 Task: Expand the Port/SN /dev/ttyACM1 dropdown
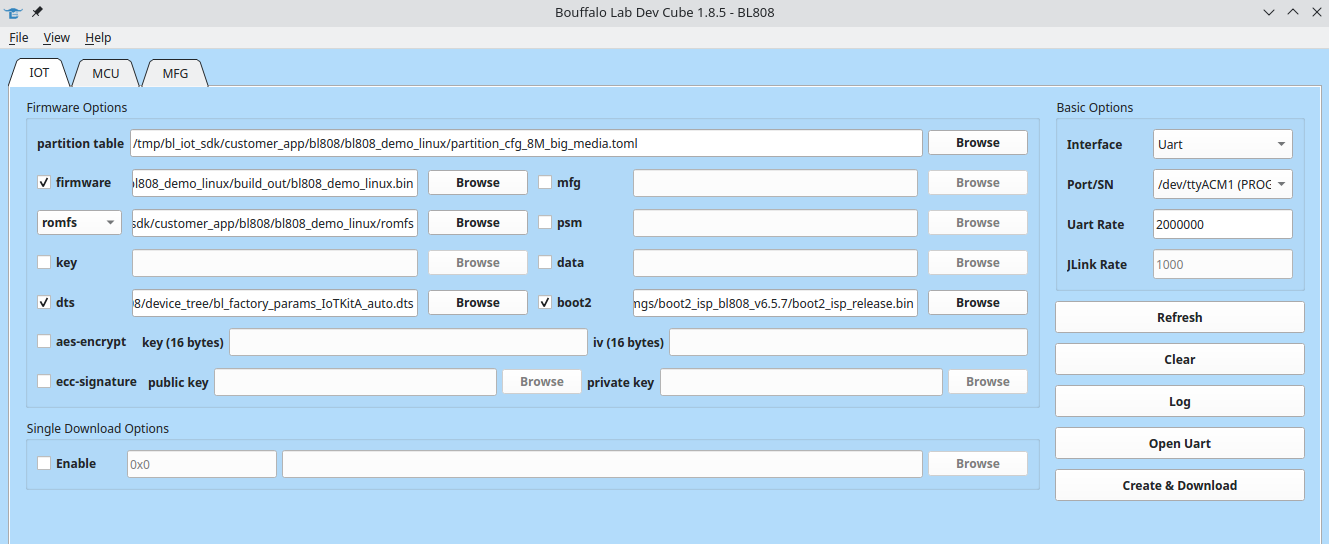pos(1222,184)
